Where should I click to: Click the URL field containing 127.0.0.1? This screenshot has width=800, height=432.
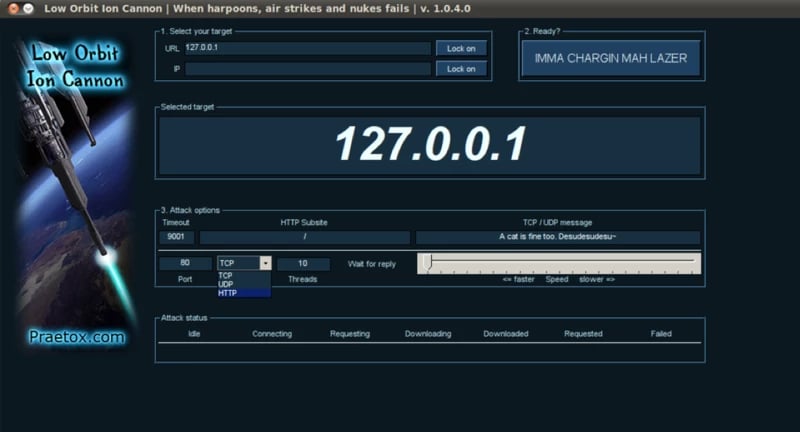[307, 48]
